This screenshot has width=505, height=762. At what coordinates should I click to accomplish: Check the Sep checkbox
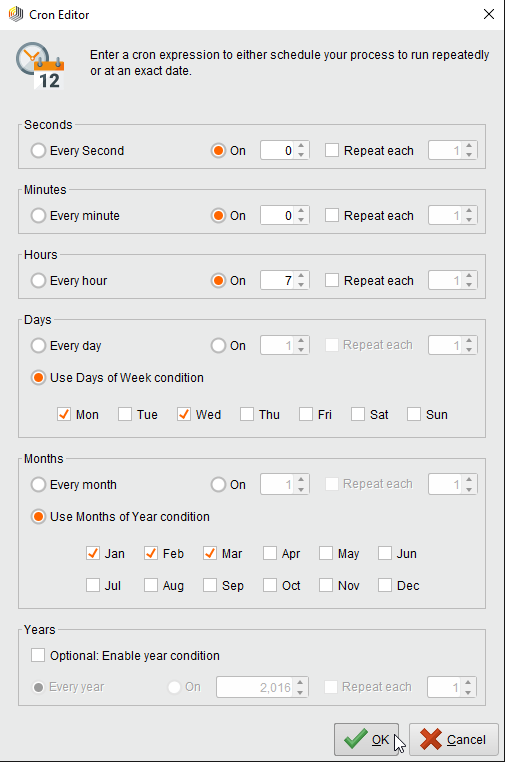coord(209,585)
